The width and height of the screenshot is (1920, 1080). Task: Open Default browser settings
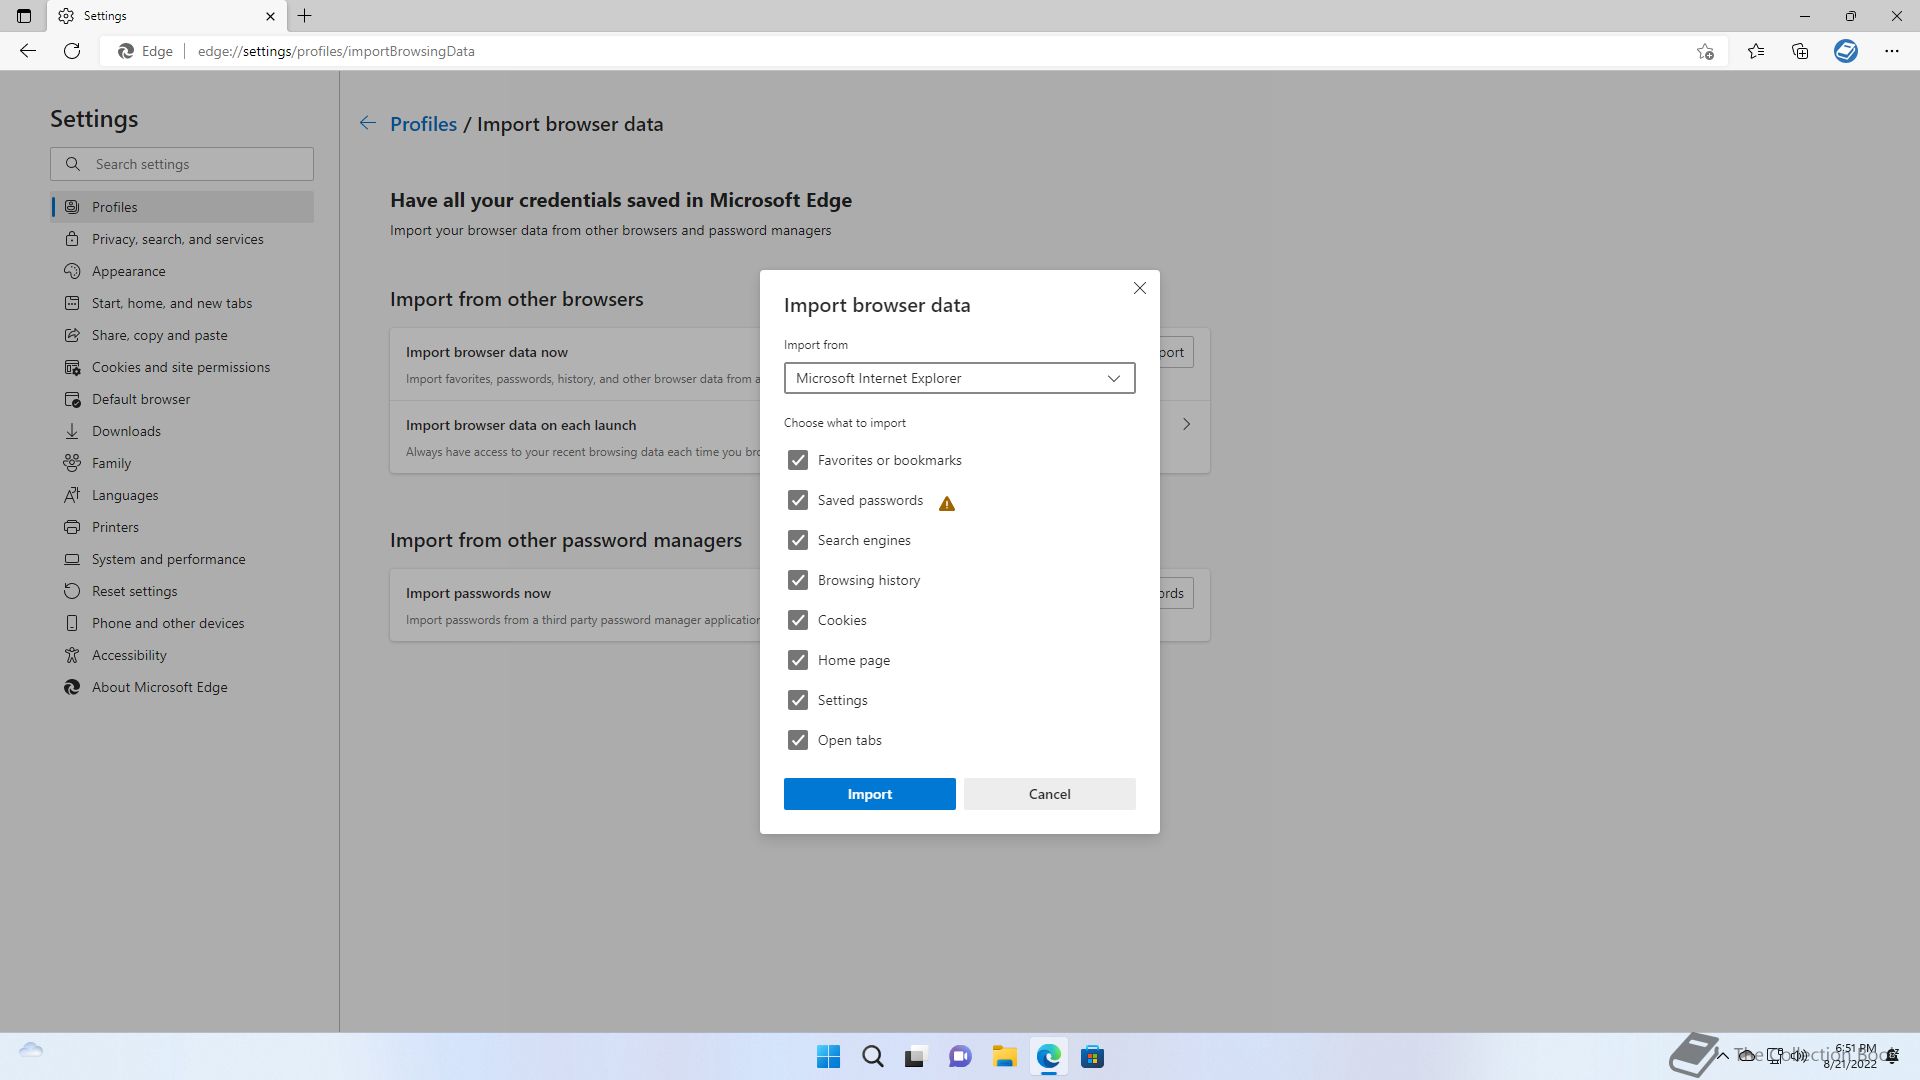click(x=182, y=399)
